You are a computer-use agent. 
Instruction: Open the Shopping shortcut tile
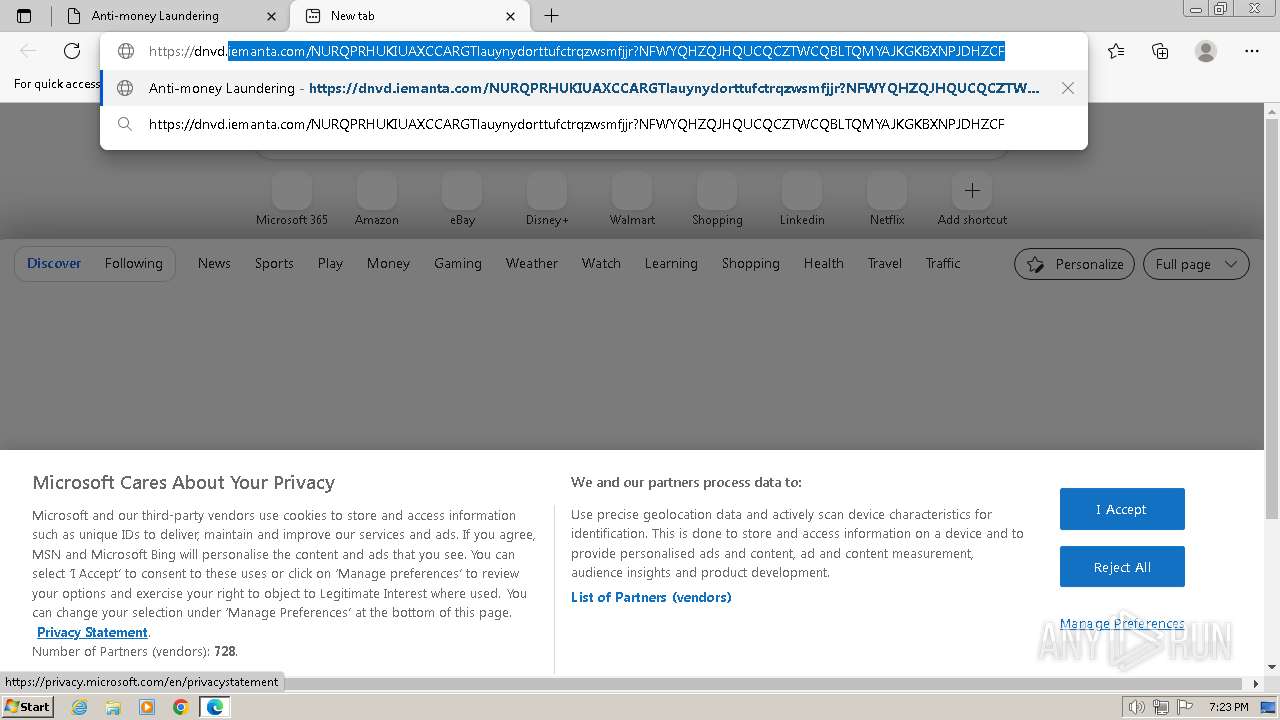[717, 199]
